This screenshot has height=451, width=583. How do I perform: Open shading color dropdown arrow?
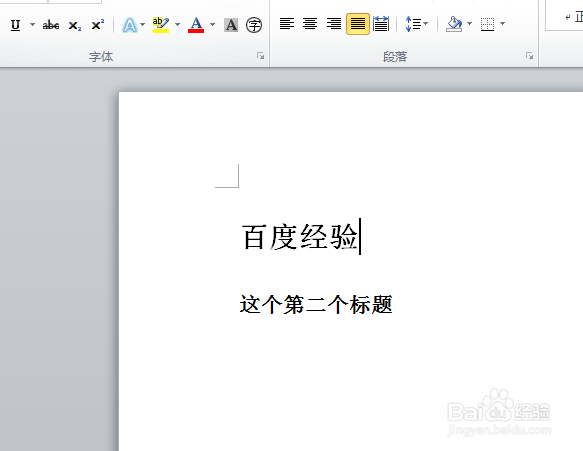coord(469,24)
